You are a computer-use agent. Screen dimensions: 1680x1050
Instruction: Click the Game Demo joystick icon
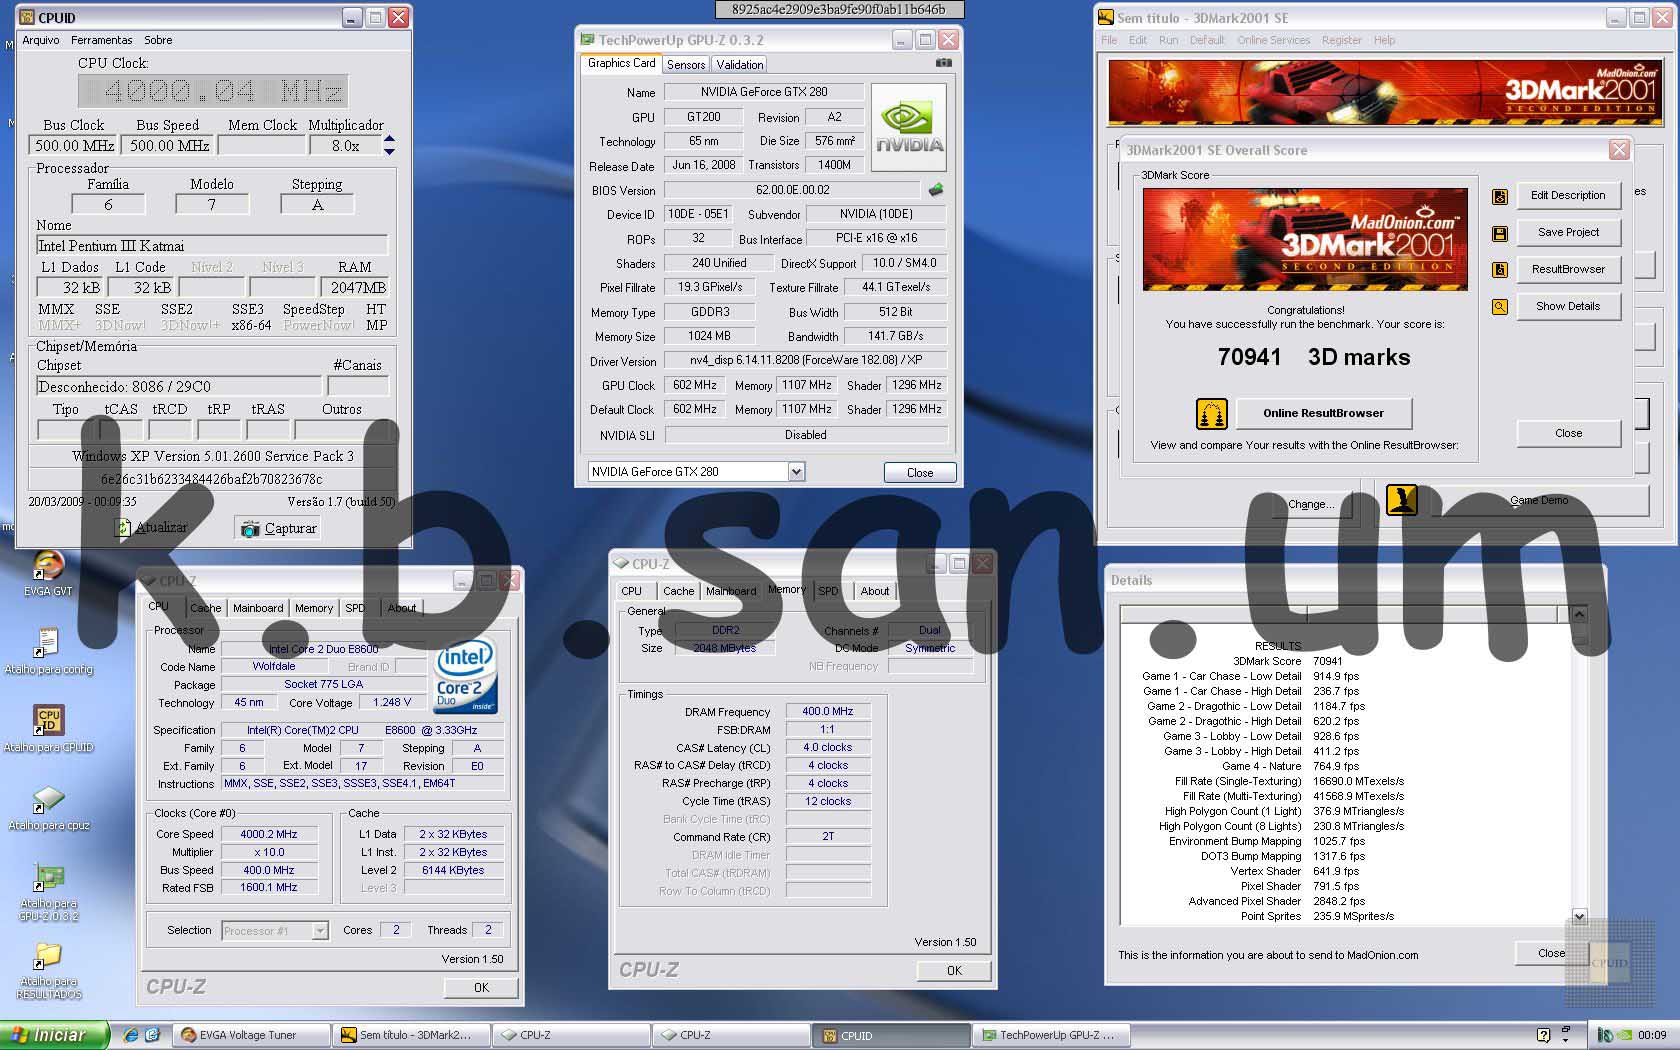click(x=1401, y=499)
